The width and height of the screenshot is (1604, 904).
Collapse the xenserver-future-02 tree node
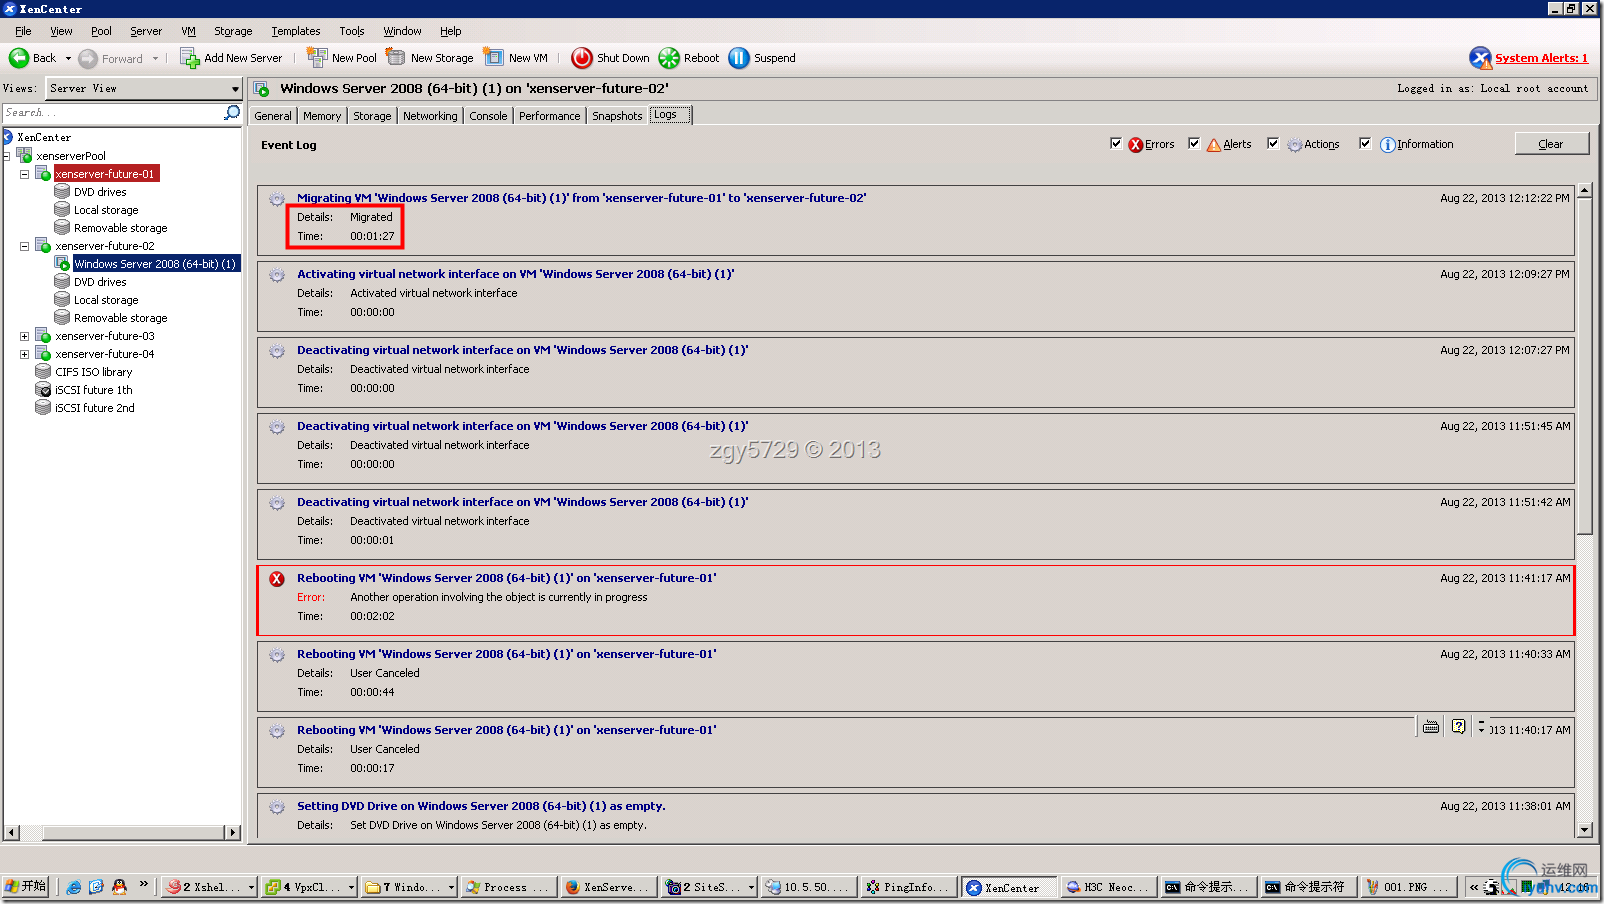[25, 246]
